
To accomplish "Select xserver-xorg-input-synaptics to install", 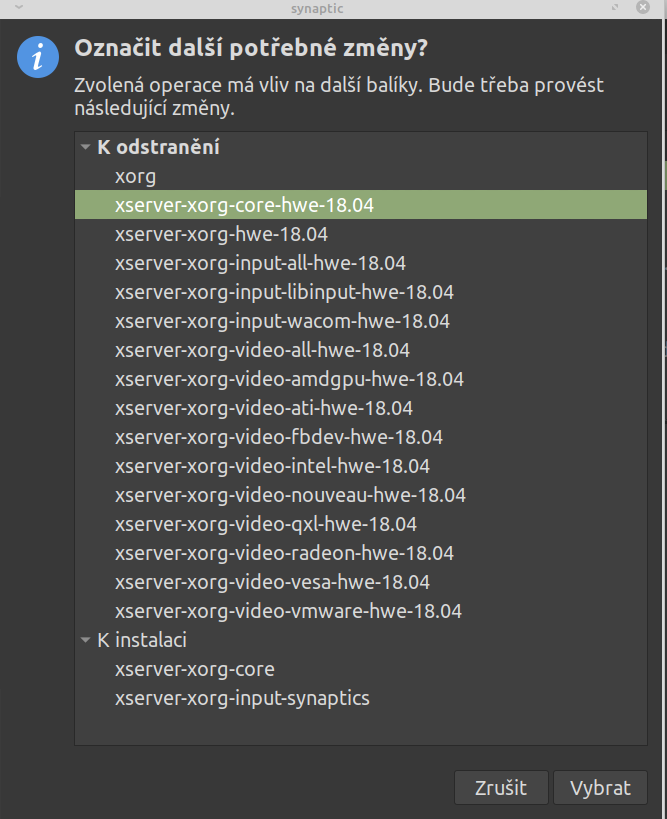I will 242,698.
